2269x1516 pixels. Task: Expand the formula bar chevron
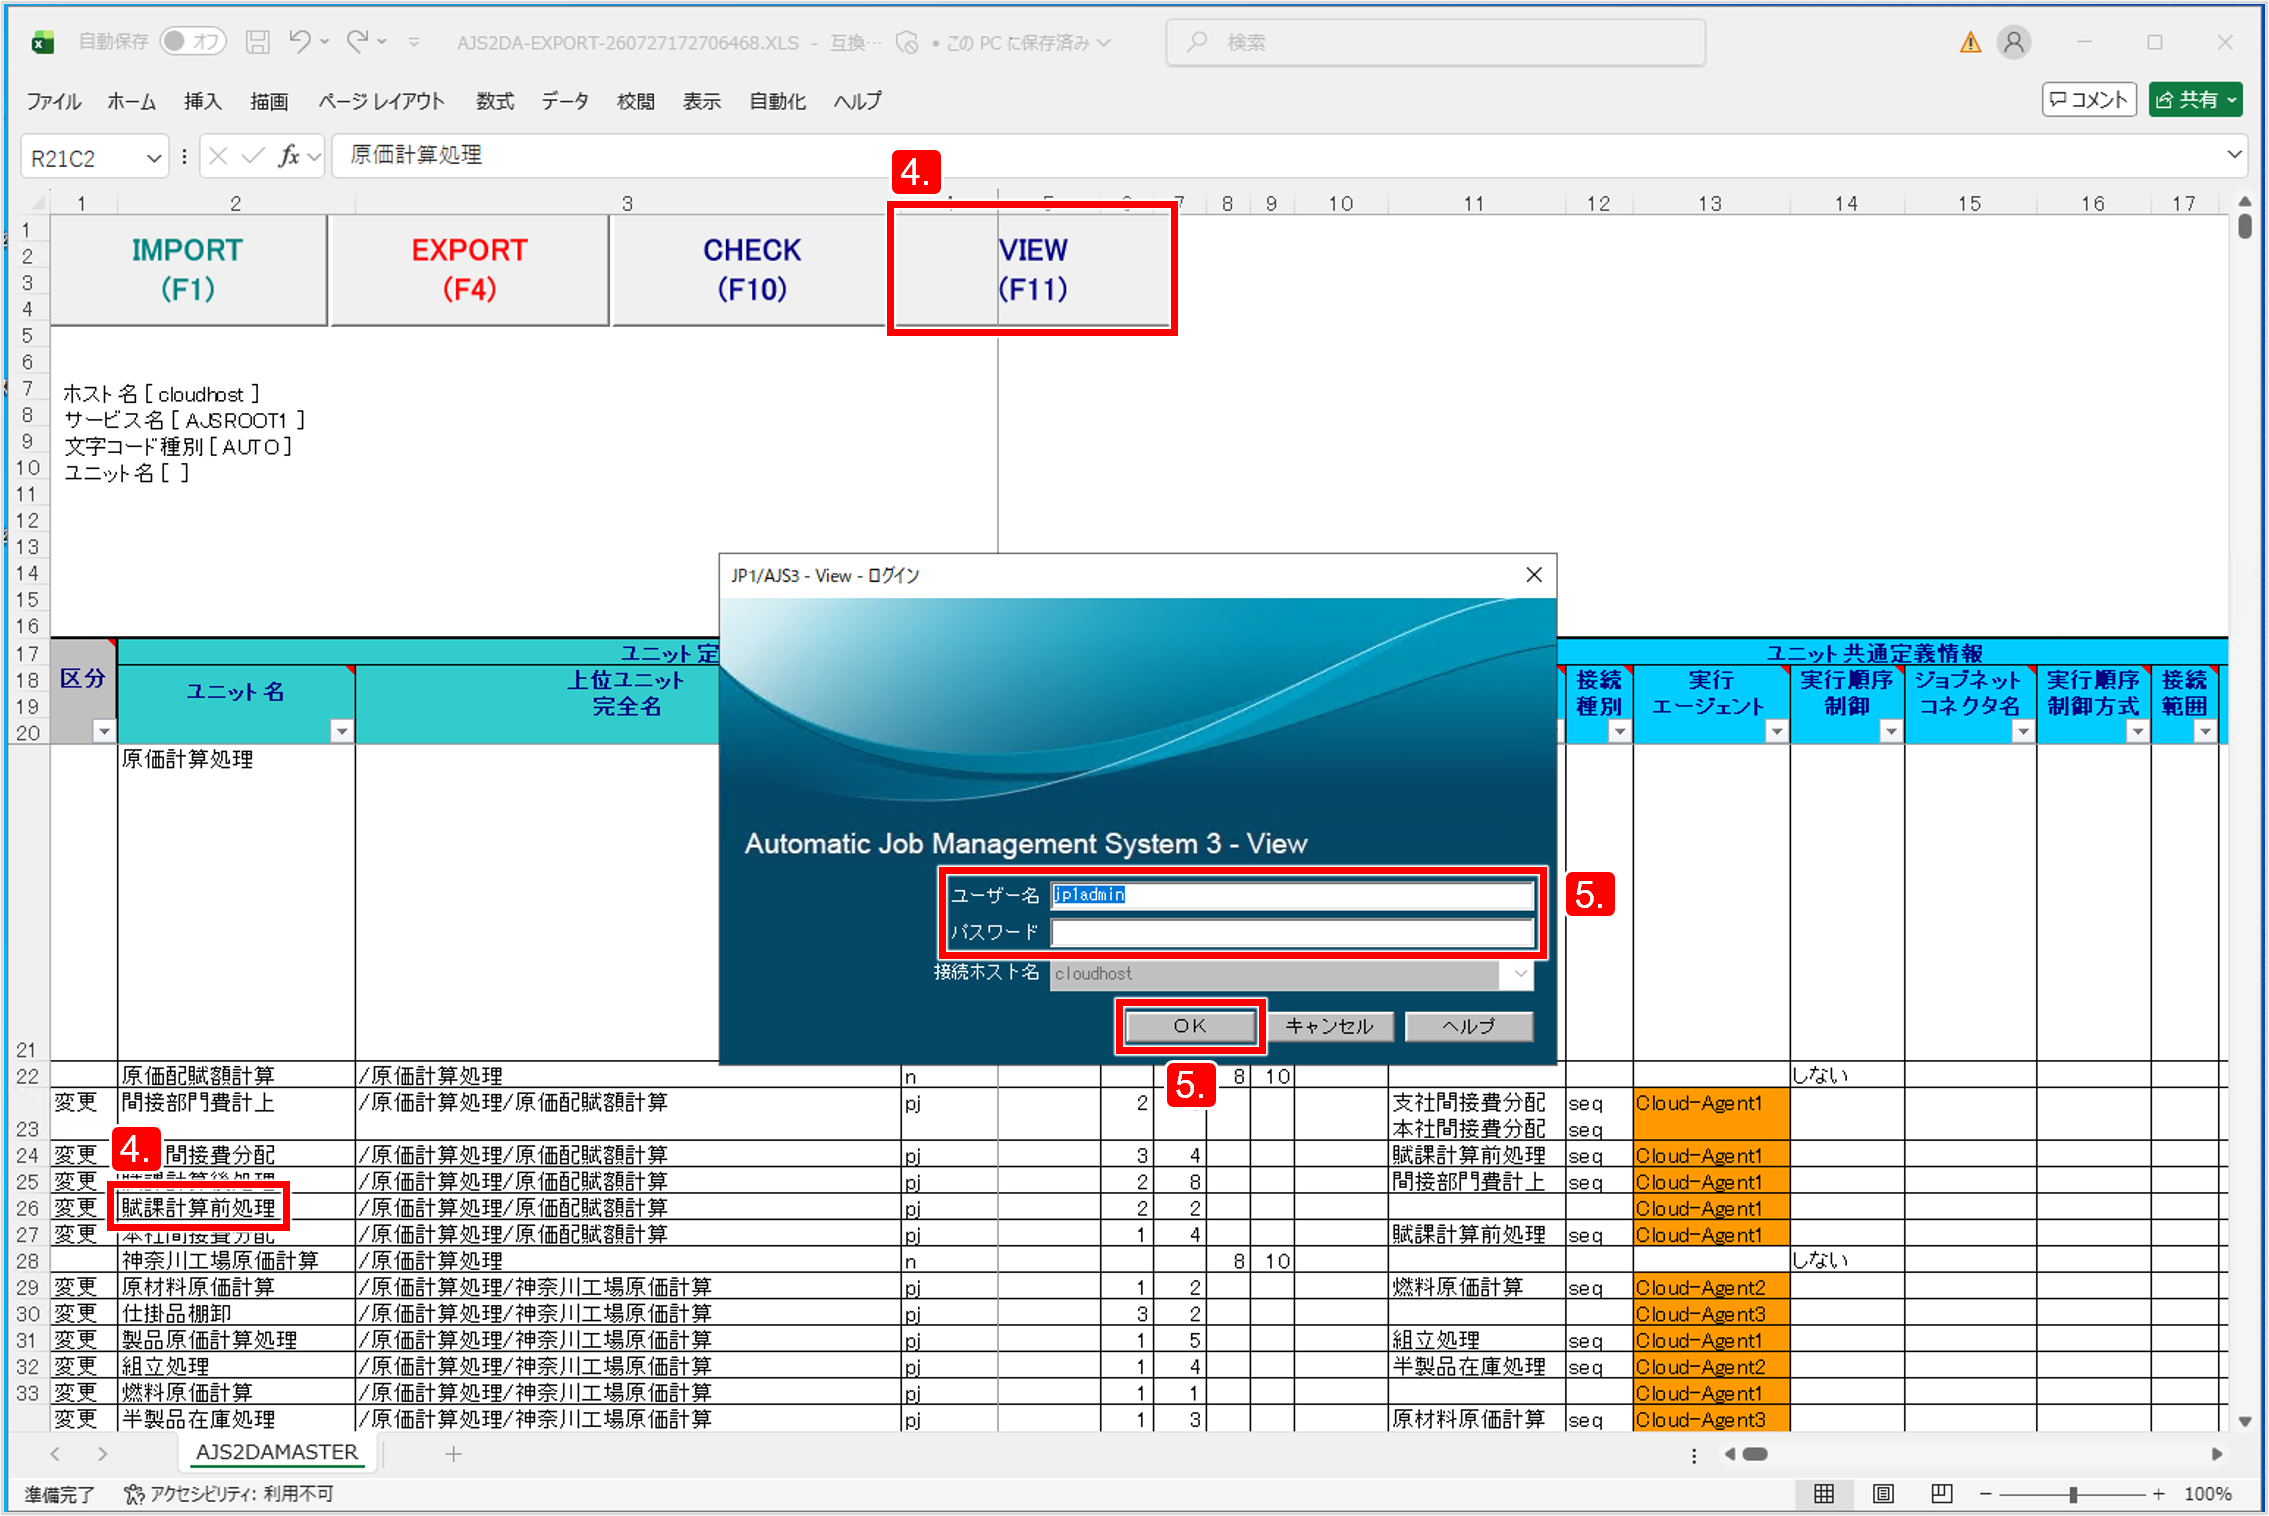(x=2234, y=155)
